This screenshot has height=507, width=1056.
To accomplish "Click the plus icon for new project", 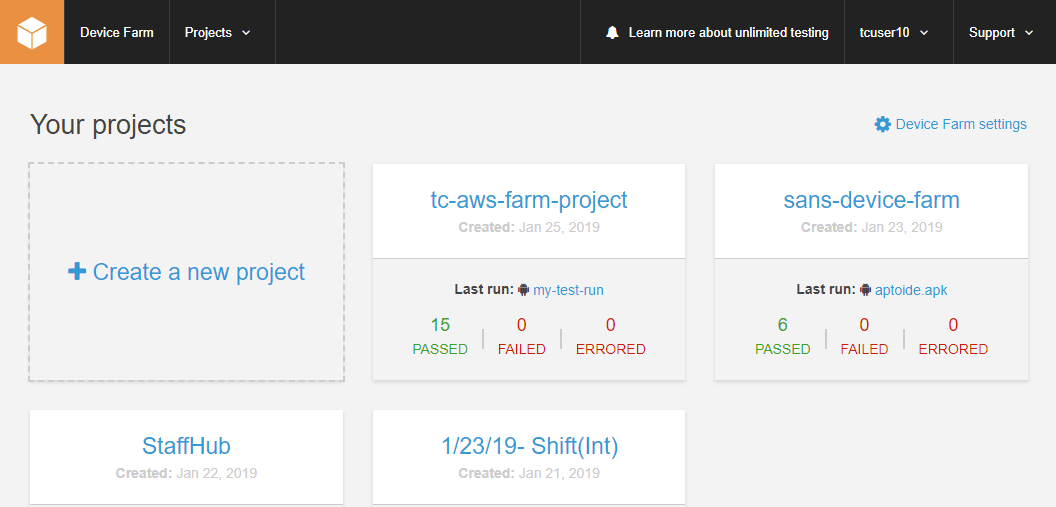I will tap(77, 271).
